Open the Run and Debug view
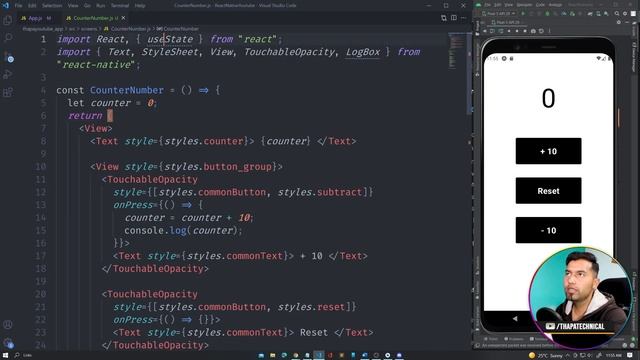 (8, 74)
